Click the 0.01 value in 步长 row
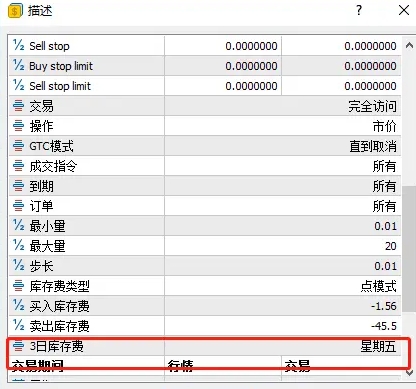 click(x=385, y=266)
